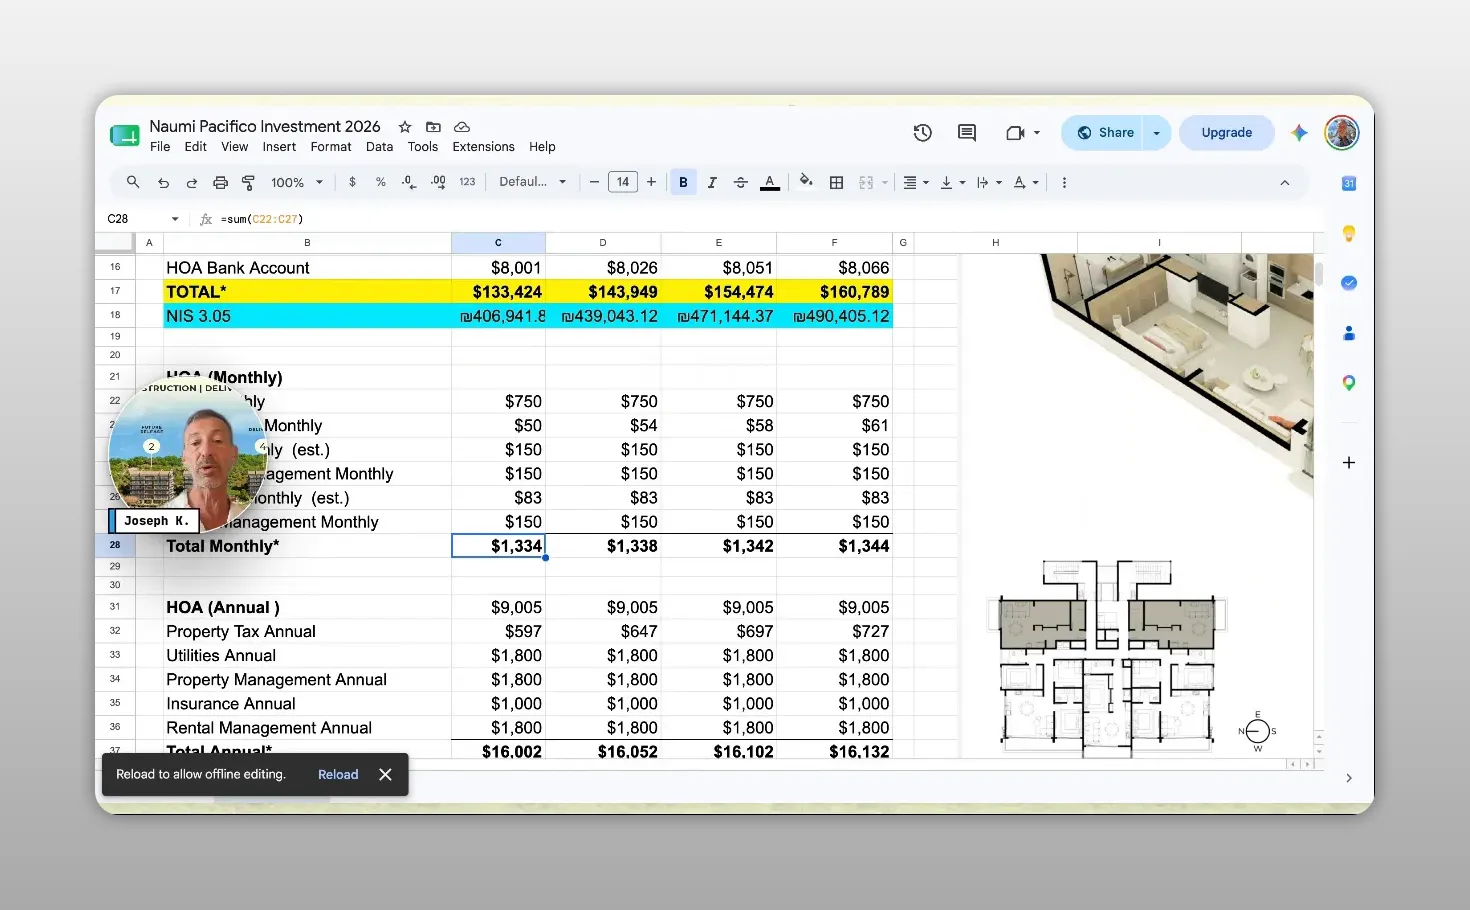Click the Upgrade button
The width and height of the screenshot is (1470, 910).
point(1226,133)
